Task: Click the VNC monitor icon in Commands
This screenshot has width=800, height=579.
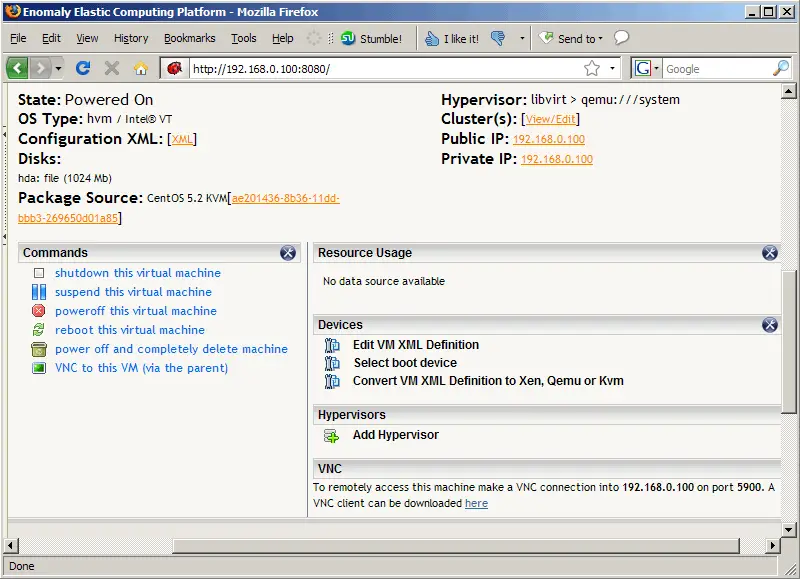Action: [x=39, y=368]
